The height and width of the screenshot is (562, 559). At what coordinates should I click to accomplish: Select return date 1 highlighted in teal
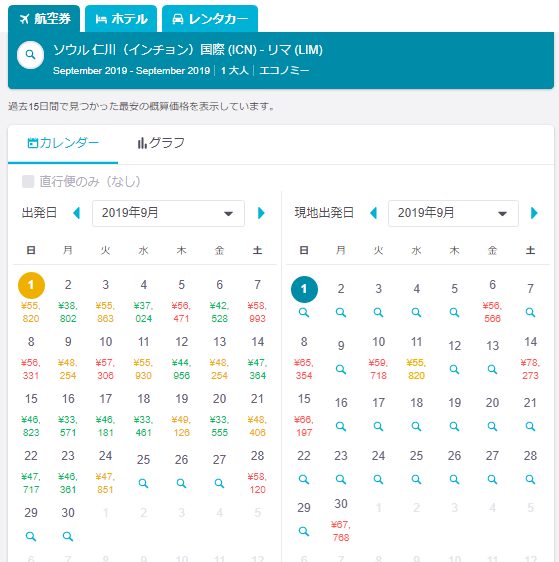304,289
